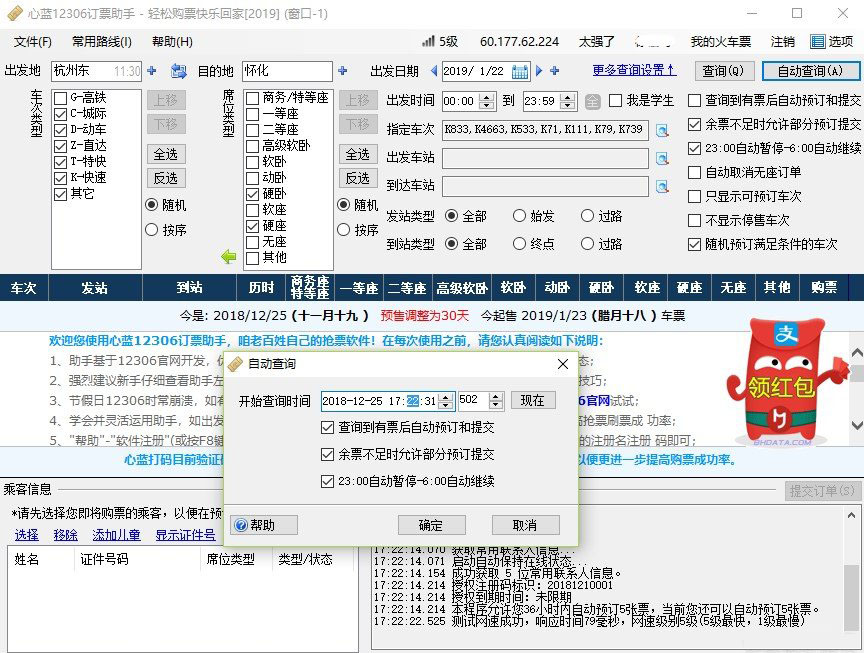Viewport: 864px width, 653px height.
Task: Click the 全 all-day time icon
Action: 592,101
